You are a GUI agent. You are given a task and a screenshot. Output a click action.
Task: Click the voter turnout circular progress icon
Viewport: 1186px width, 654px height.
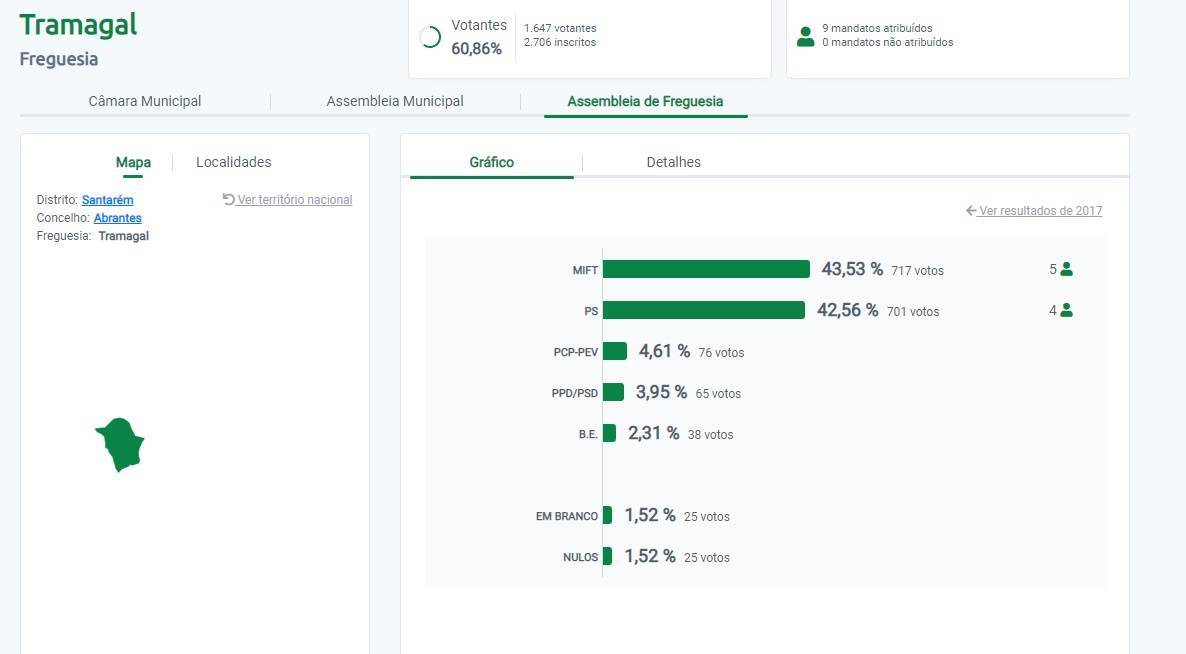coord(431,37)
